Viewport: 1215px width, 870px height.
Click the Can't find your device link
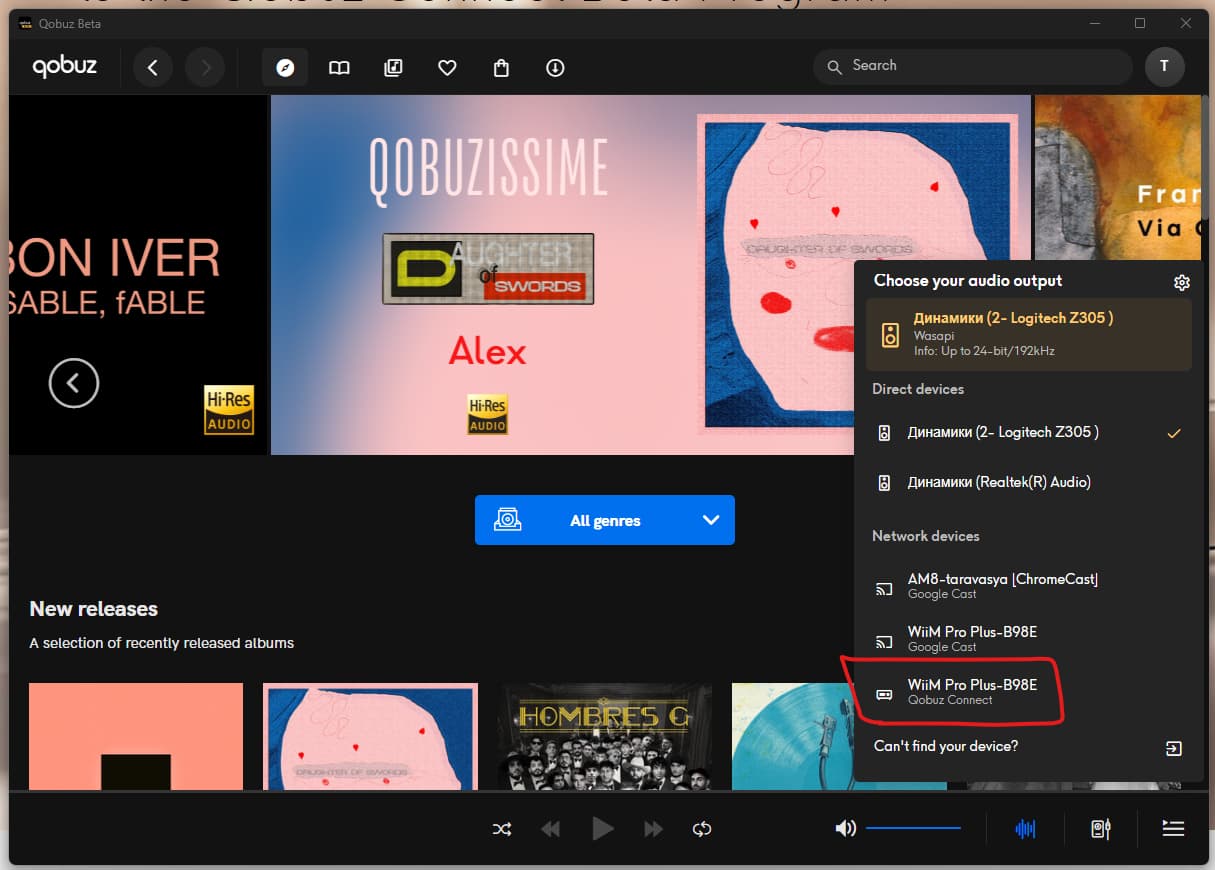945,746
